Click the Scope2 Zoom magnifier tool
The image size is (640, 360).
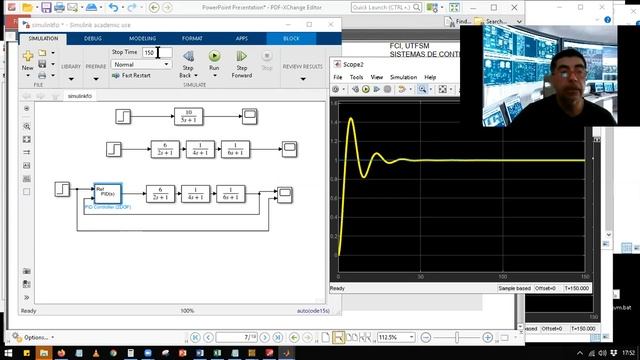(422, 89)
